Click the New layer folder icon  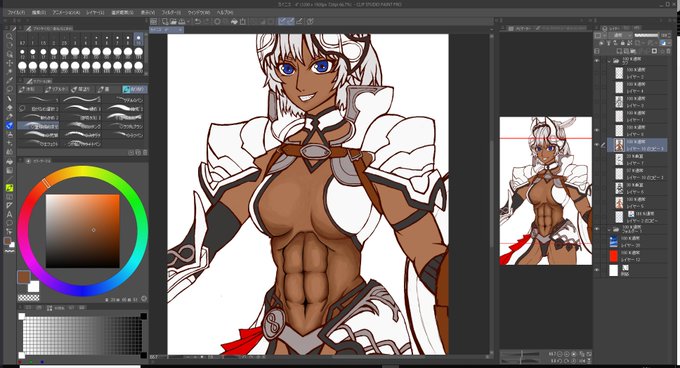(634, 51)
